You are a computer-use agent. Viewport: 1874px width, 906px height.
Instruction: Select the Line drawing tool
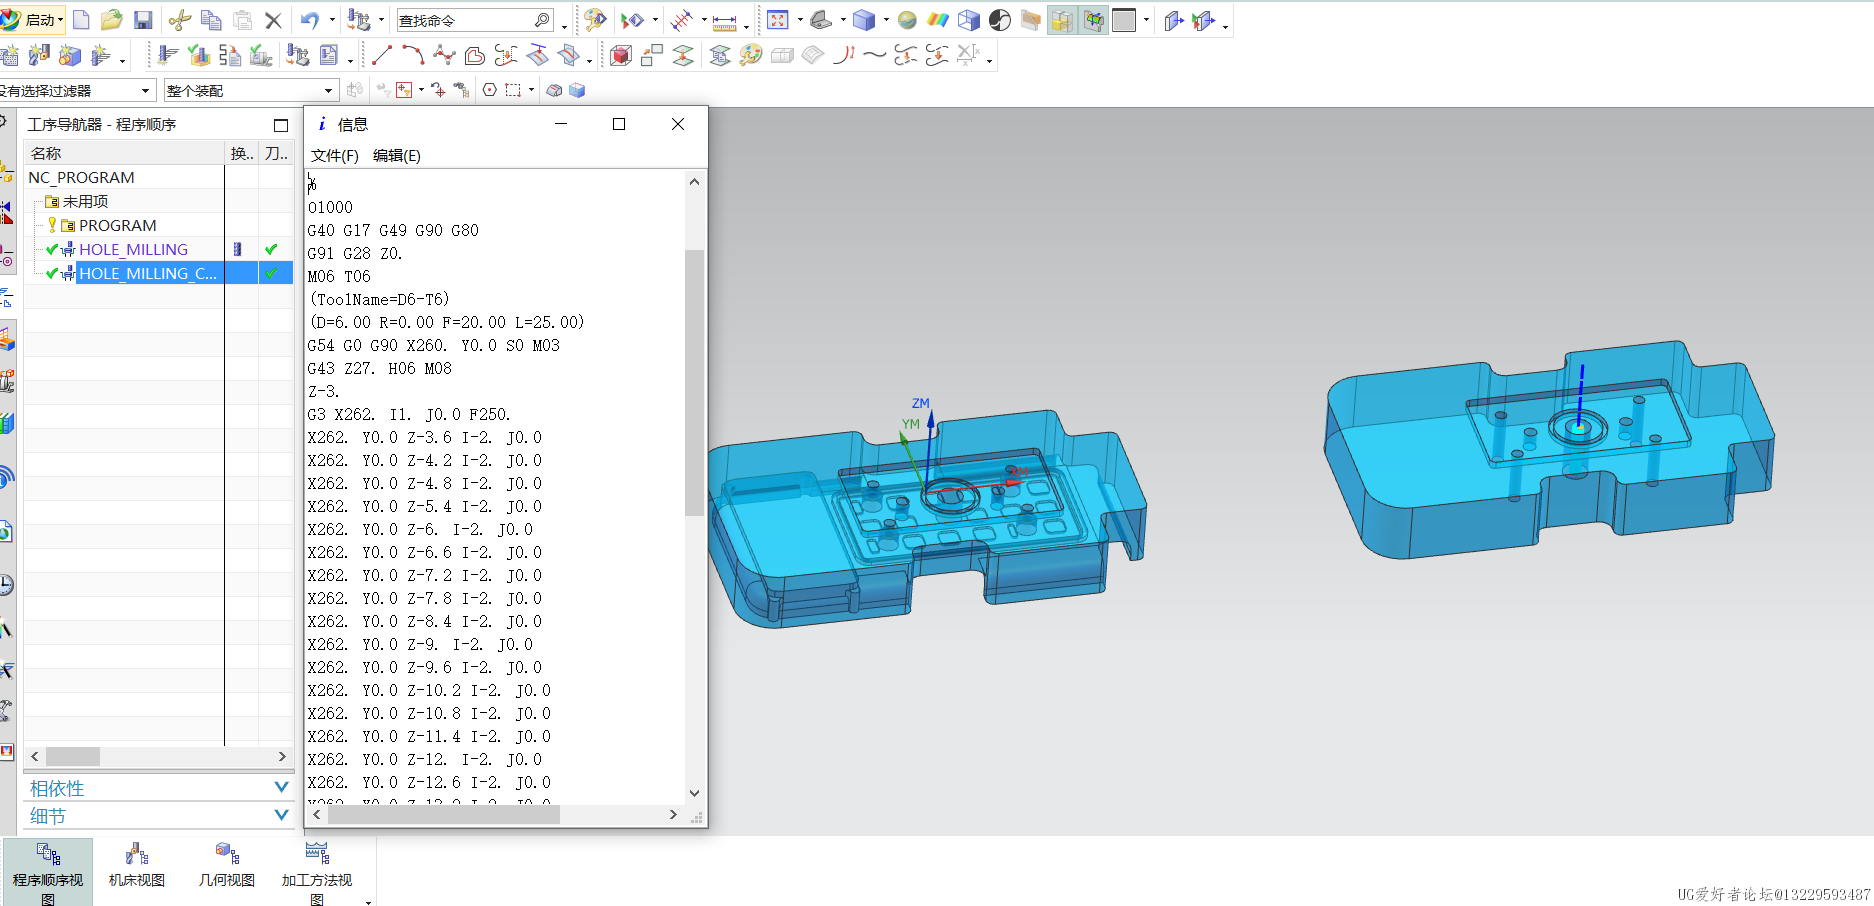[382, 55]
